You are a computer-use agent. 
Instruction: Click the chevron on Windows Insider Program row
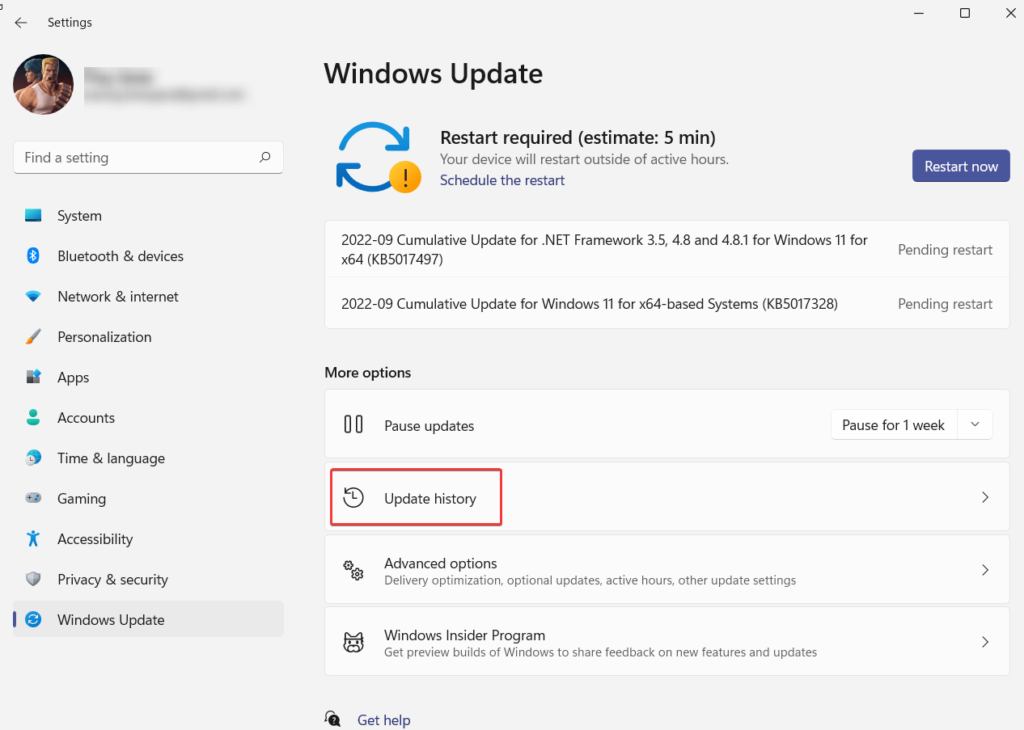point(985,642)
